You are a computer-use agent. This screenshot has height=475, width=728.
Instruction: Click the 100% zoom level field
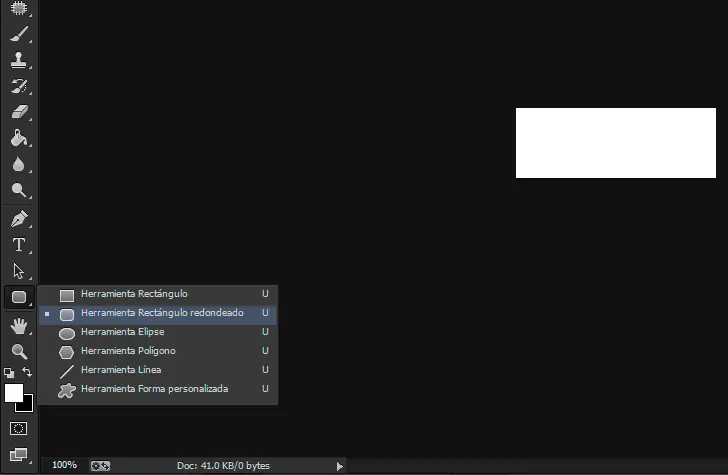coord(64,465)
